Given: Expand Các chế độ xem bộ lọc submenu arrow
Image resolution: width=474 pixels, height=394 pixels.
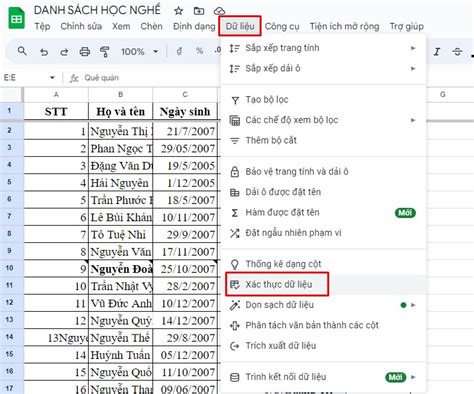Looking at the screenshot, I should [x=413, y=120].
